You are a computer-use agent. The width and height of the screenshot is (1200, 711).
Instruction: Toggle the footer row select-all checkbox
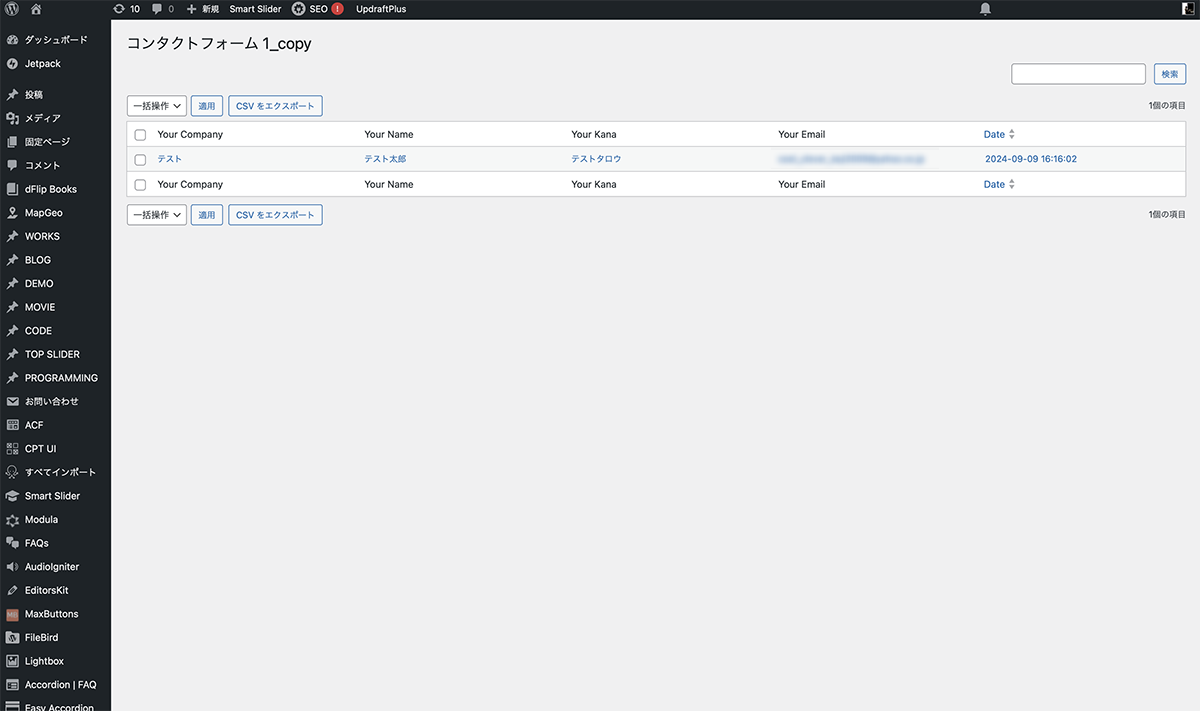140,185
